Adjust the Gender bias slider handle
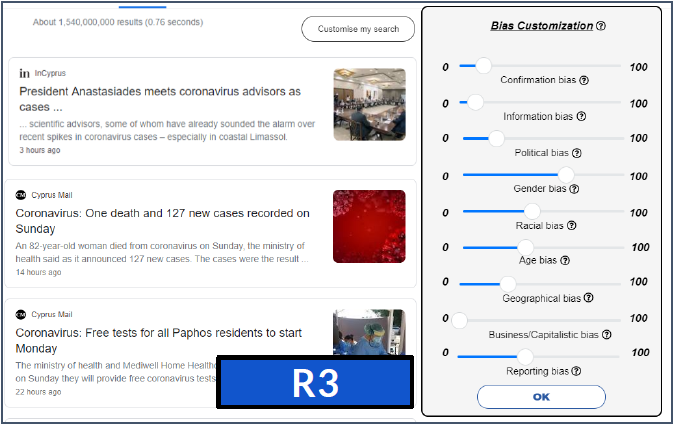The width and height of the screenshot is (674, 426). (566, 175)
